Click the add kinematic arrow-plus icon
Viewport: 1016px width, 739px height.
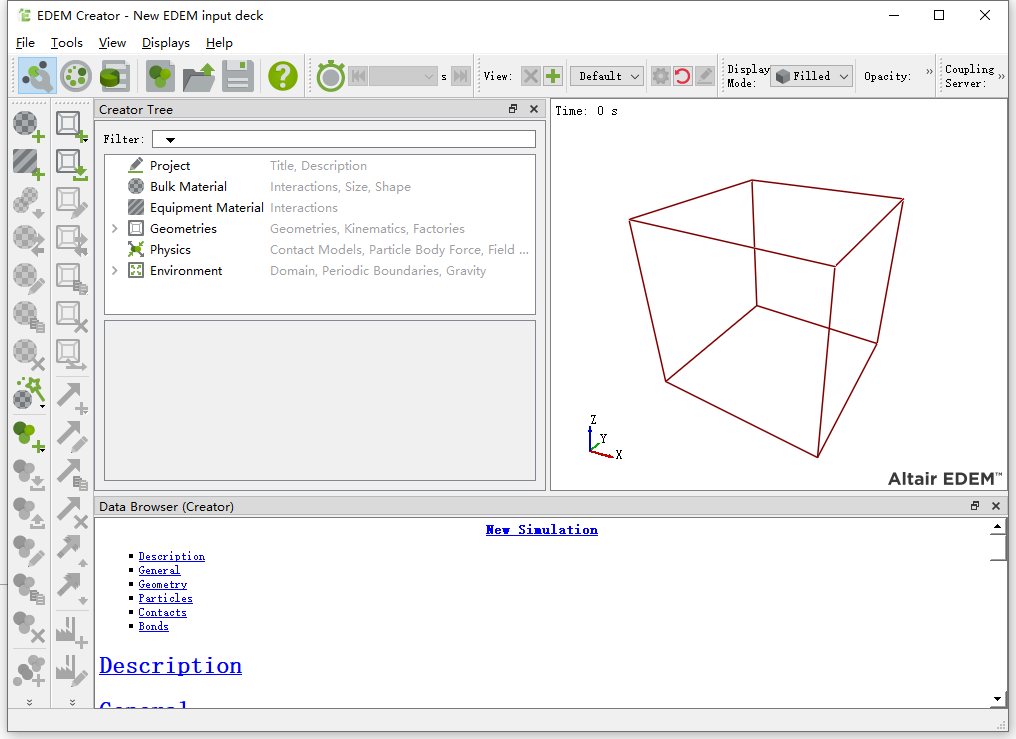tap(71, 398)
